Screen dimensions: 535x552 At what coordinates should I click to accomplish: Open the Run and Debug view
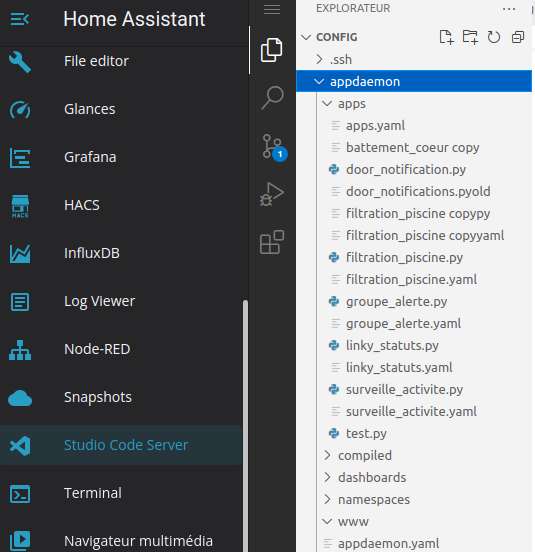point(272,194)
